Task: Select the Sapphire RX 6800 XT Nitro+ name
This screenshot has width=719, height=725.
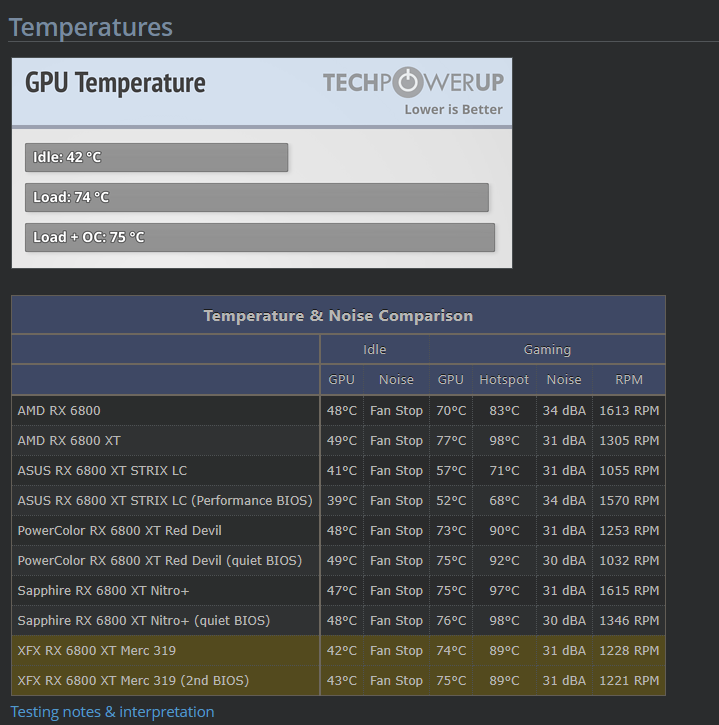Action: 103,591
